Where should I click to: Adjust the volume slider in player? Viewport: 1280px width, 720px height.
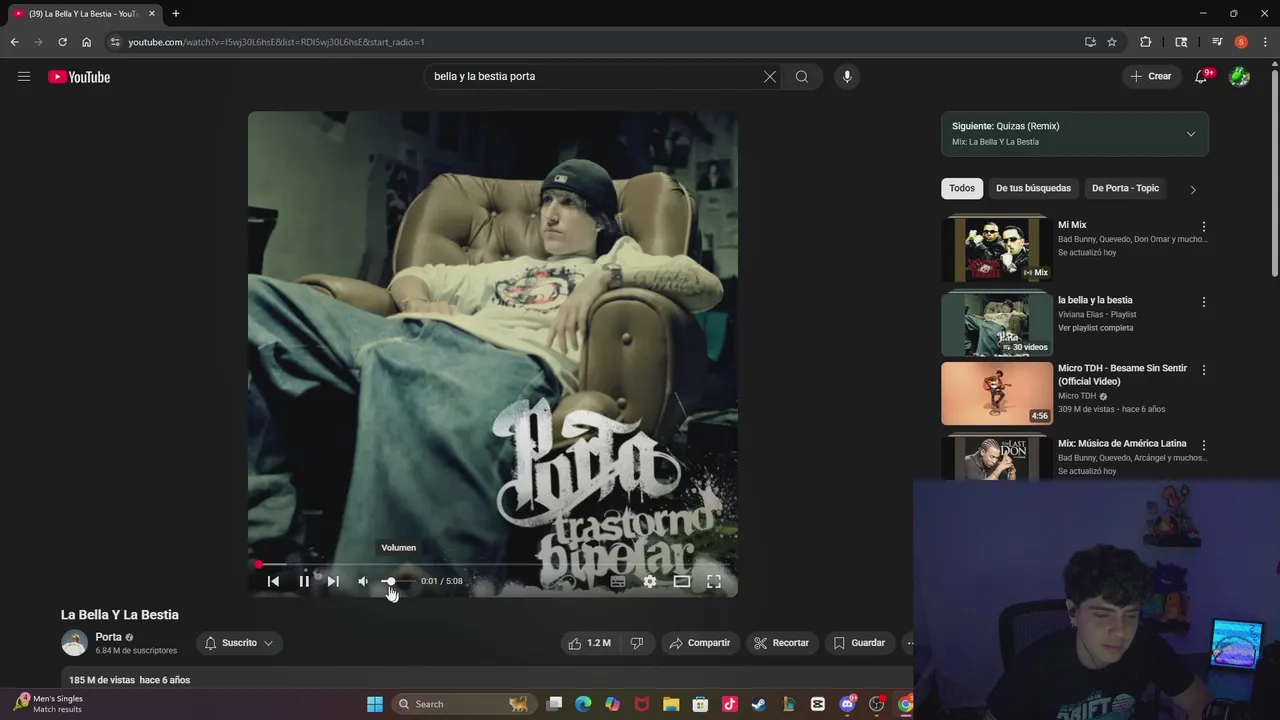pyautogui.click(x=398, y=581)
